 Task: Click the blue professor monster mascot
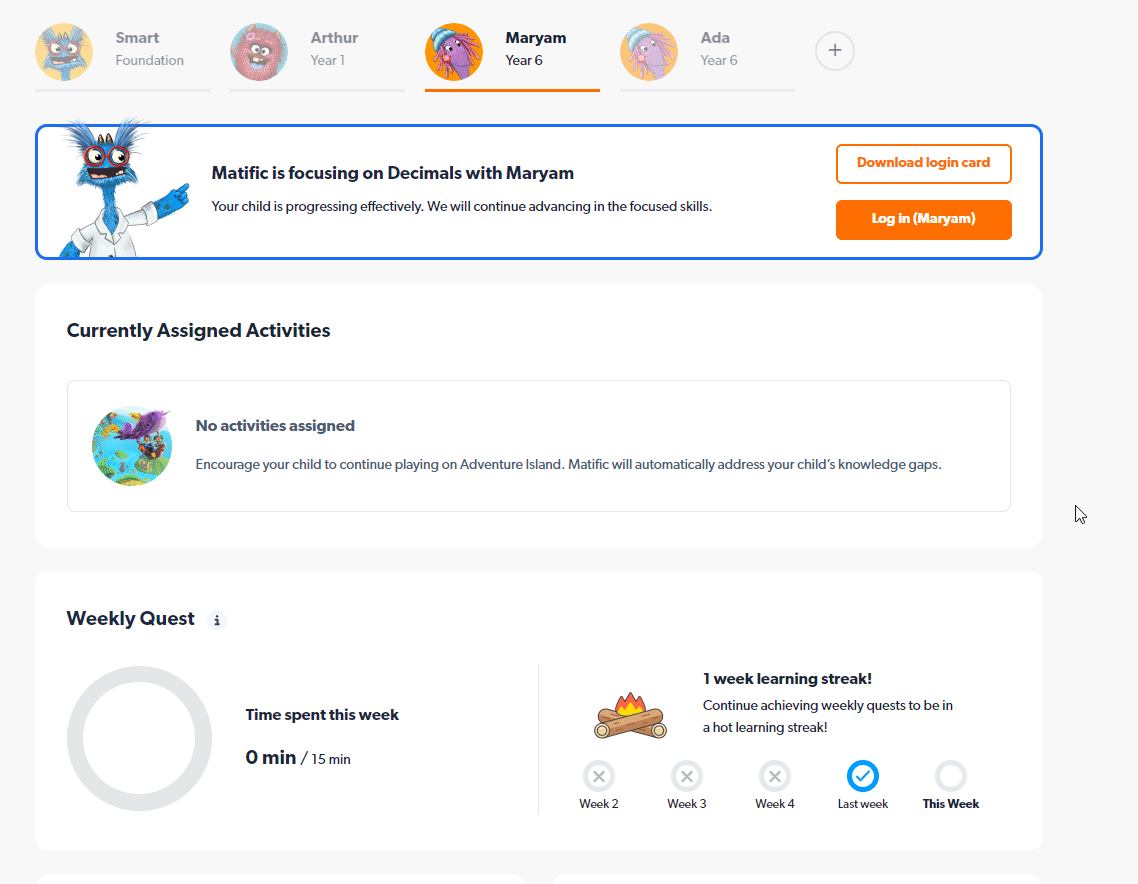click(x=123, y=189)
